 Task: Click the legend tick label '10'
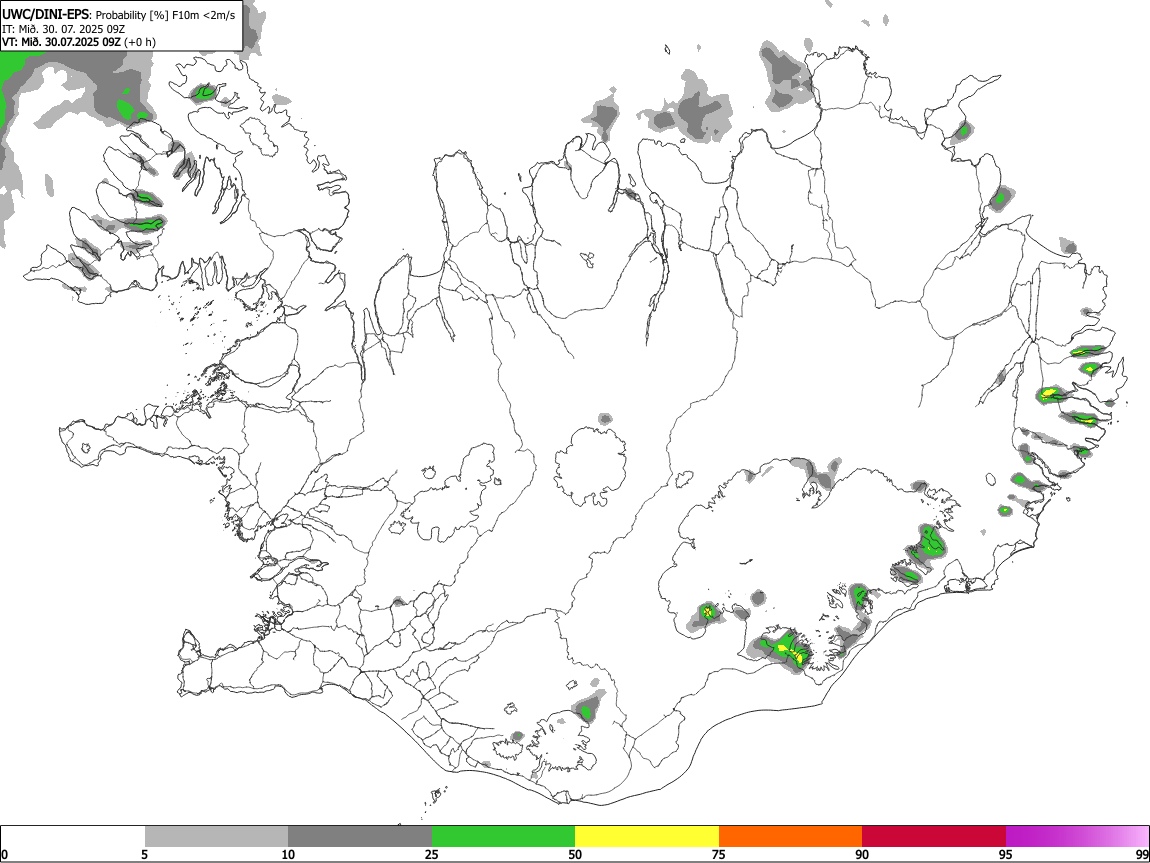(288, 854)
